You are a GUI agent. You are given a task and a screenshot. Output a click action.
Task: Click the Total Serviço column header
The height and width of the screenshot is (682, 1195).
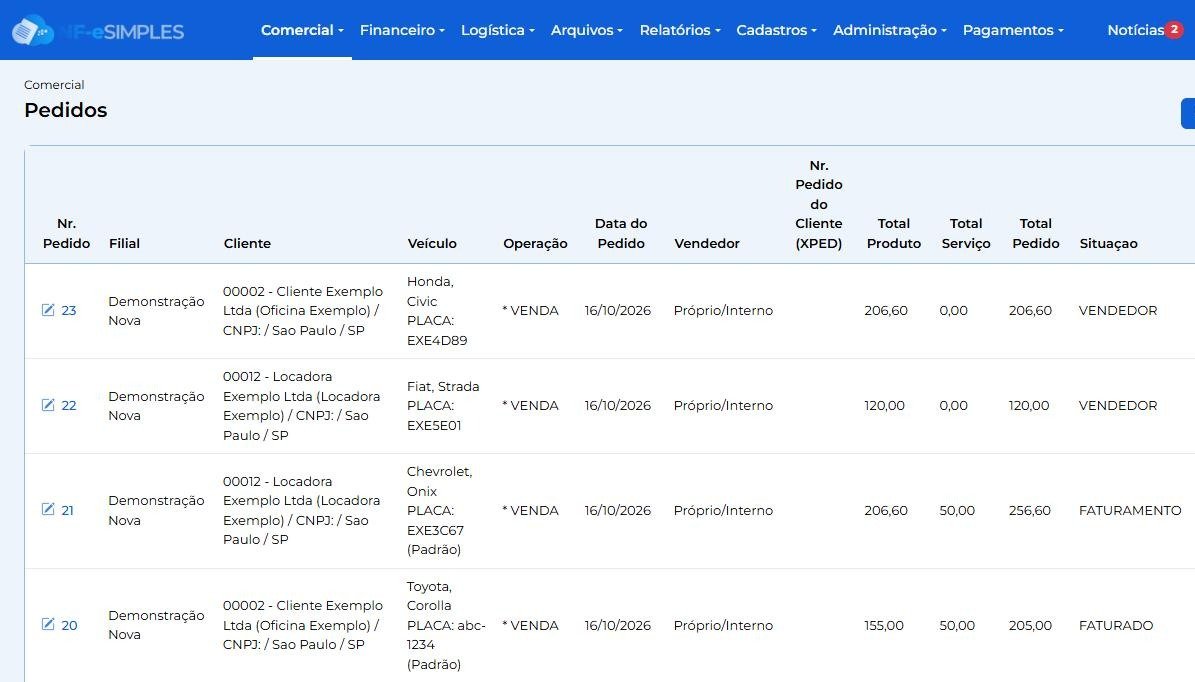point(966,233)
